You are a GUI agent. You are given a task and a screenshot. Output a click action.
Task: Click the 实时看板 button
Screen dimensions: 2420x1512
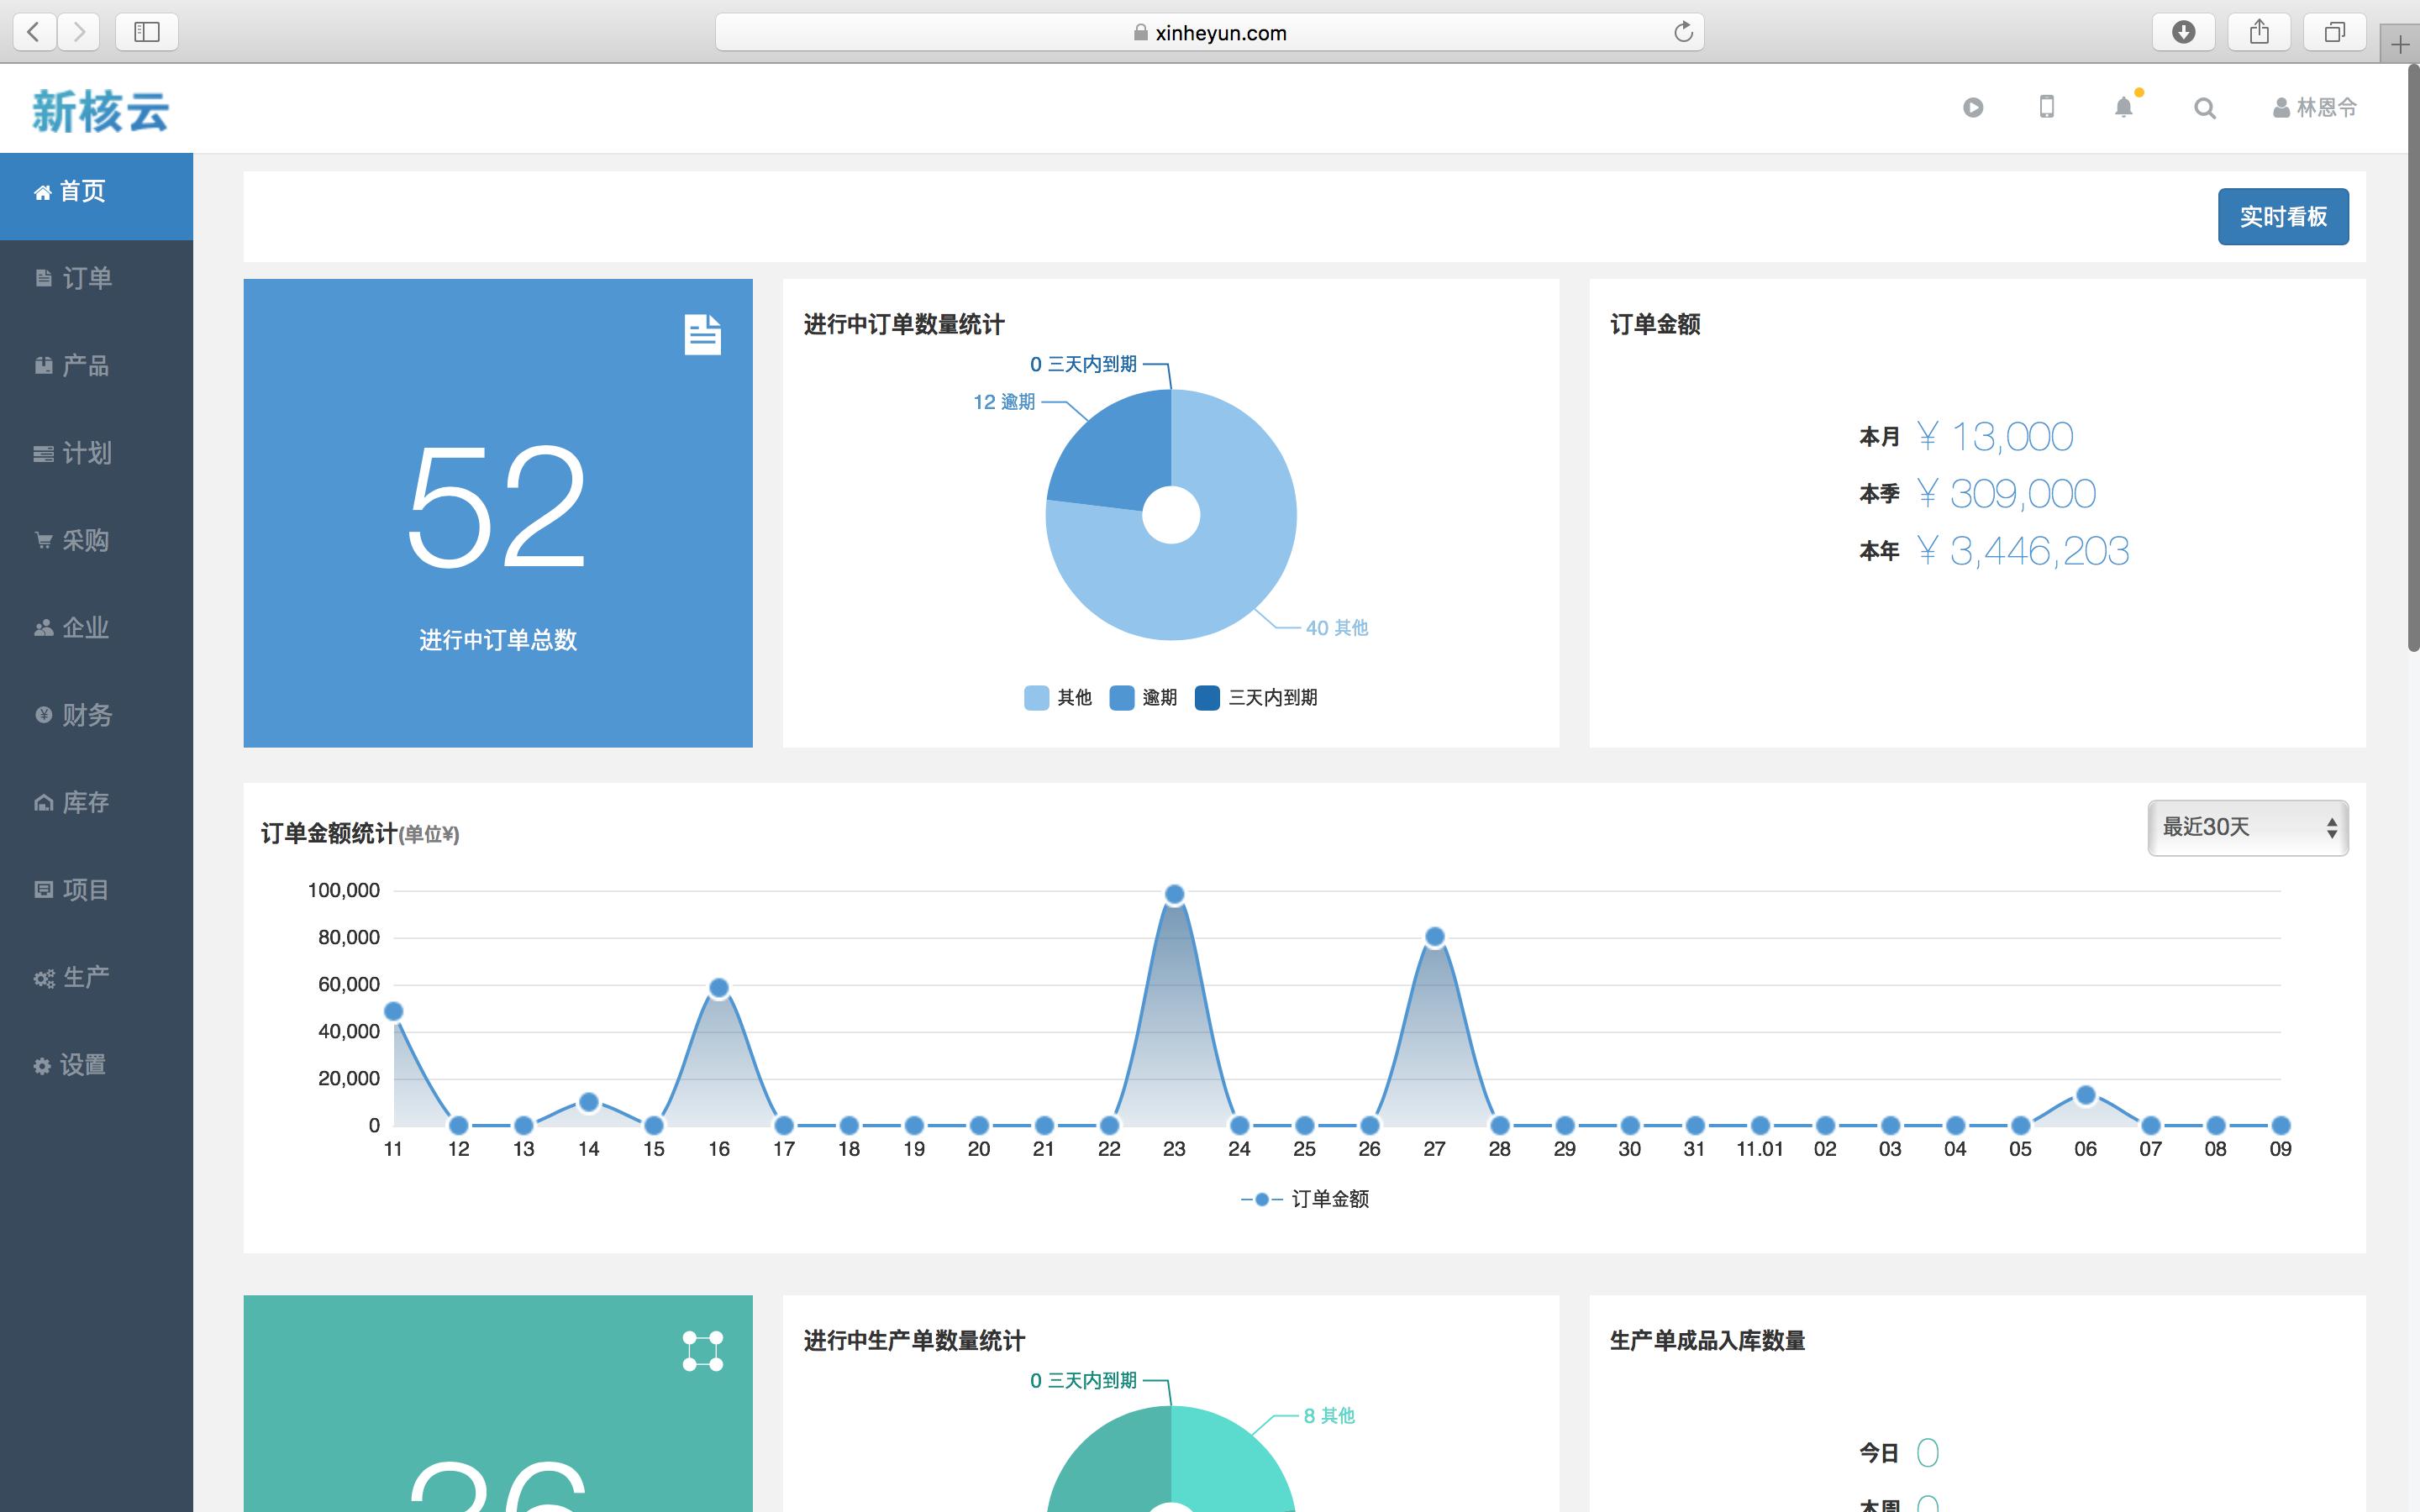click(x=2283, y=217)
